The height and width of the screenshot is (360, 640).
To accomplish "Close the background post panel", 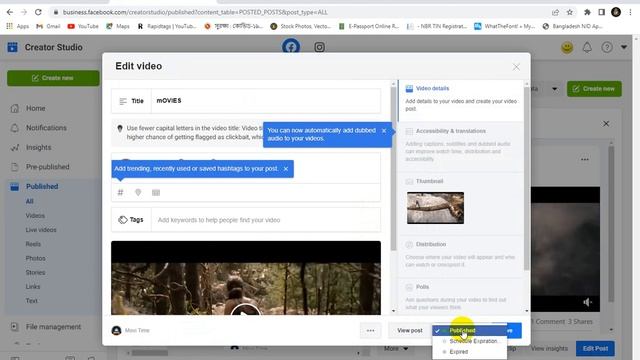I will tap(606, 124).
